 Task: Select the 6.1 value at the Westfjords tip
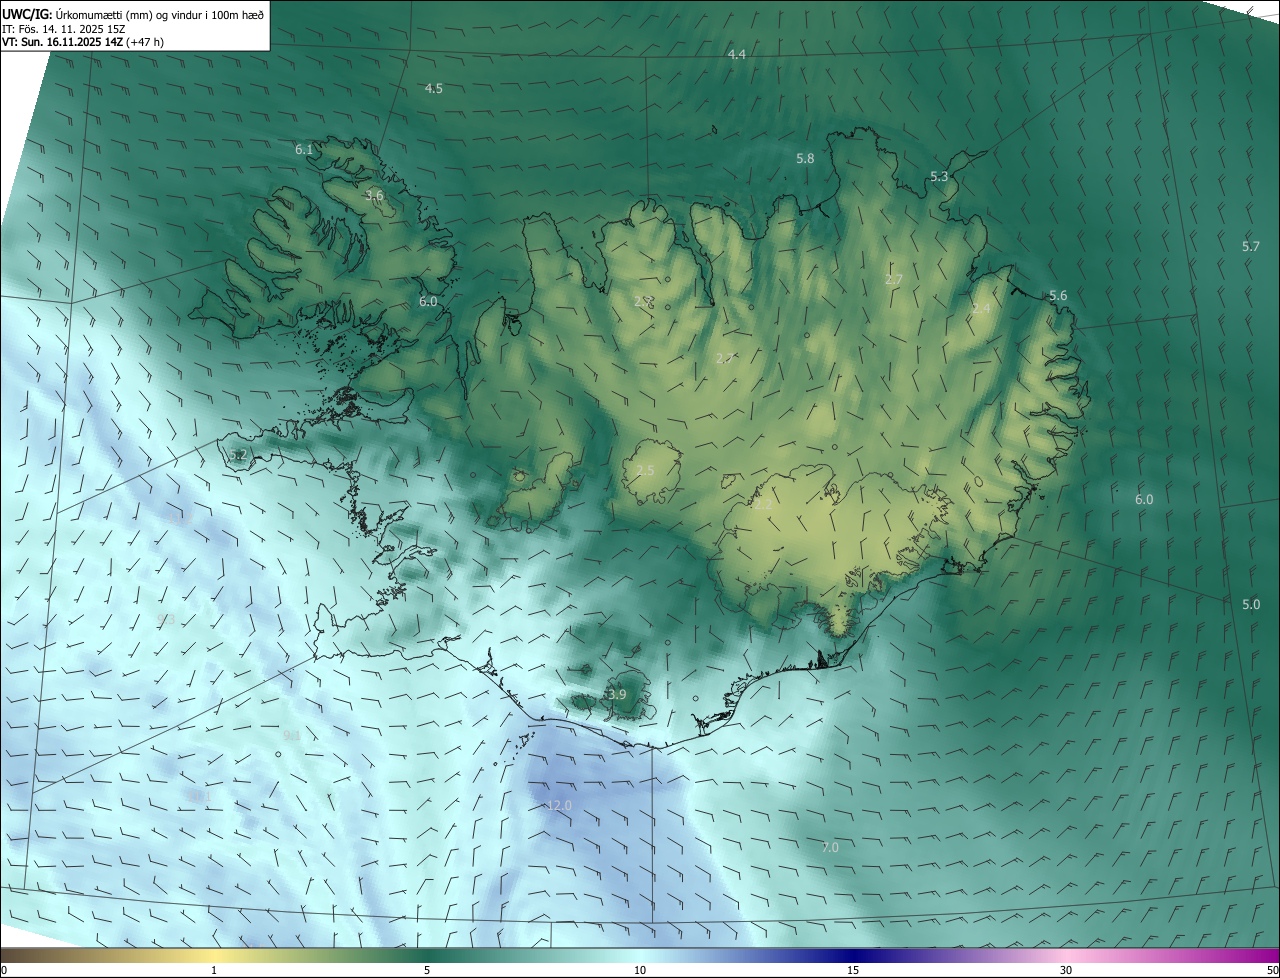304,149
